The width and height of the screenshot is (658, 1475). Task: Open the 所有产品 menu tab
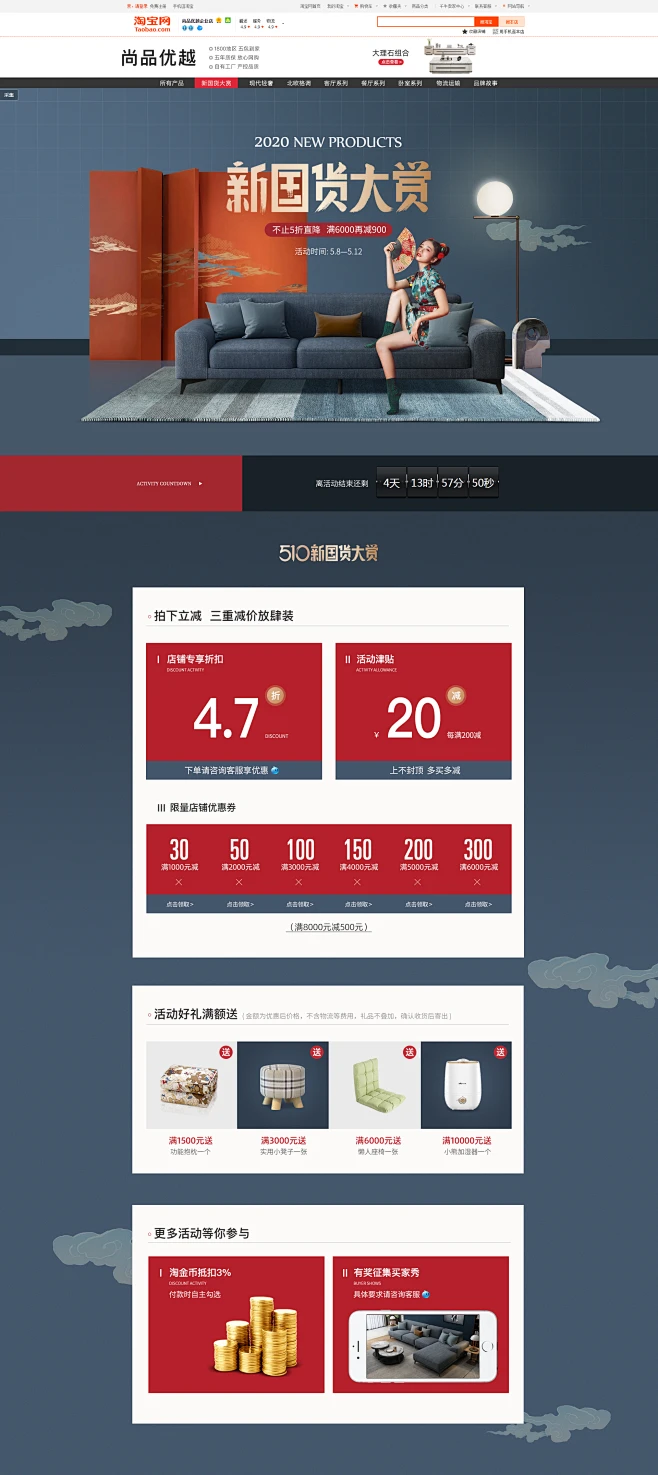click(172, 83)
